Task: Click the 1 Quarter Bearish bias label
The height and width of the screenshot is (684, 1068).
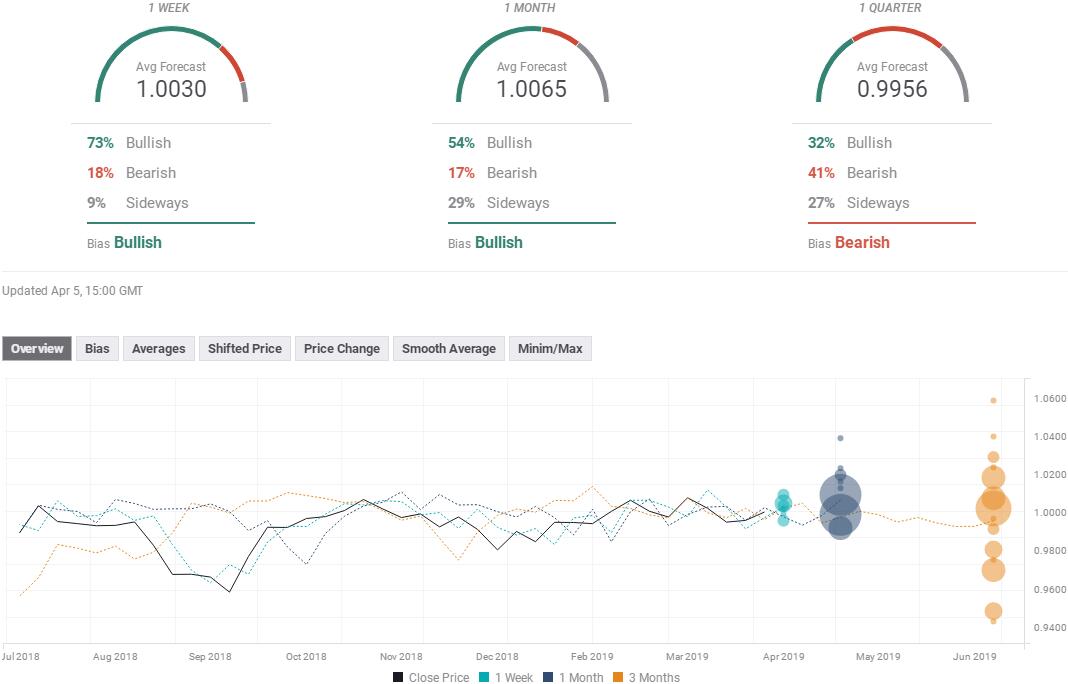Action: (862, 242)
